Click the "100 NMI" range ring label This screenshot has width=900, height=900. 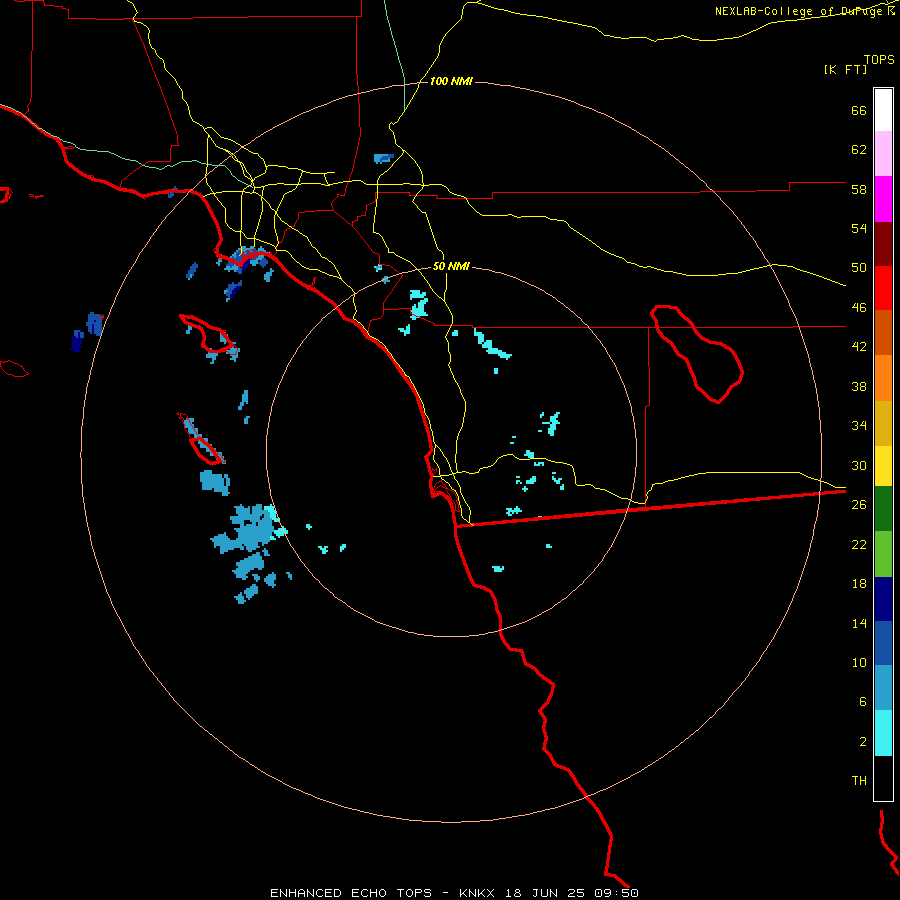[x=451, y=82]
